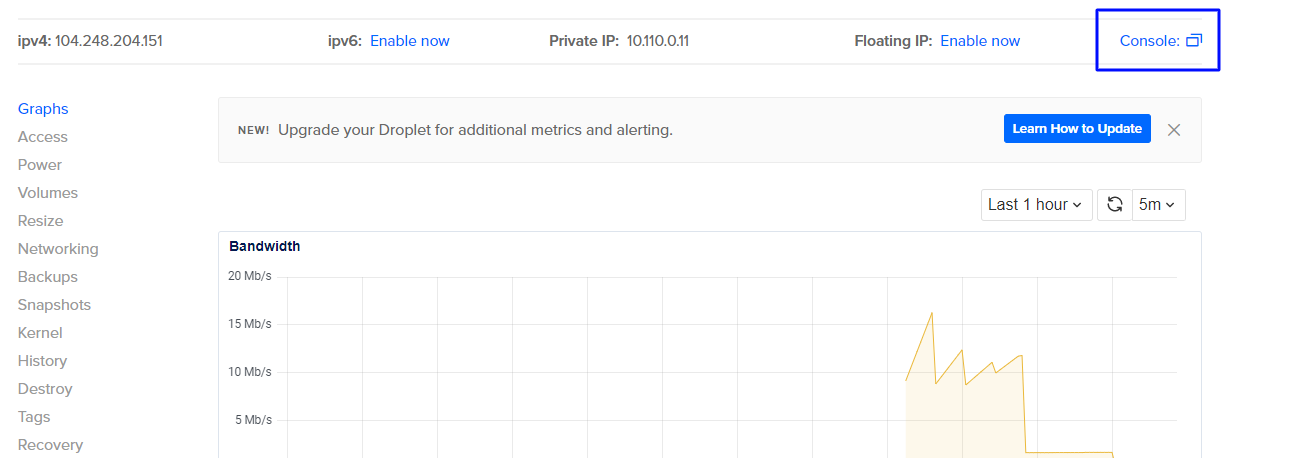Go to Backups in sidebar

tap(48, 277)
